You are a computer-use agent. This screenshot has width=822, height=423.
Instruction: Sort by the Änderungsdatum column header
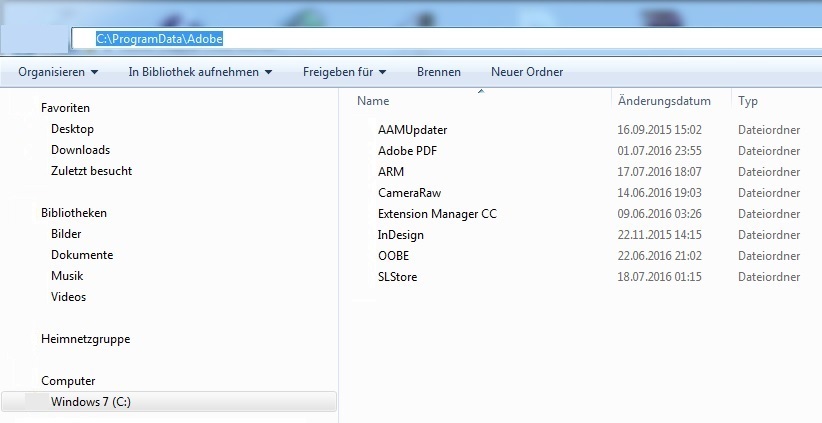pyautogui.click(x=664, y=101)
